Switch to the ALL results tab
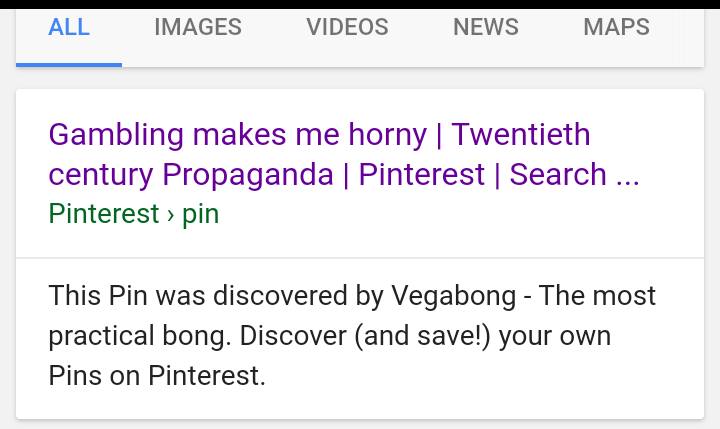This screenshot has height=429, width=720. (69, 28)
